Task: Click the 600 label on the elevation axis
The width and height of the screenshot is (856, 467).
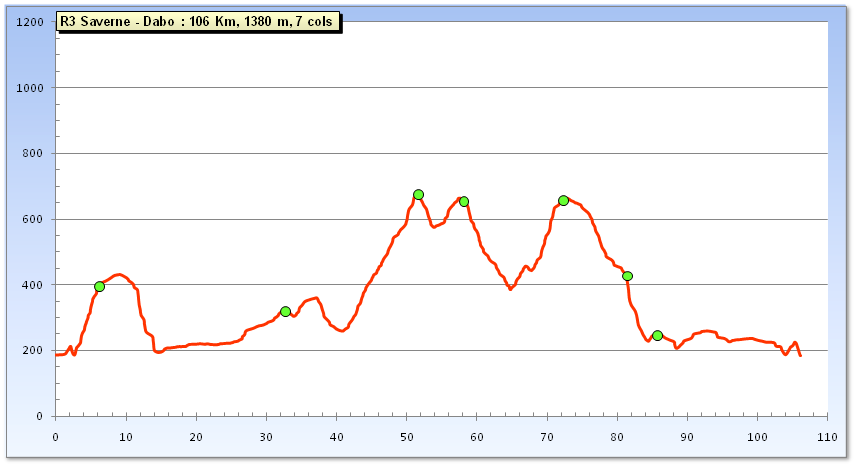Action: click(x=32, y=219)
